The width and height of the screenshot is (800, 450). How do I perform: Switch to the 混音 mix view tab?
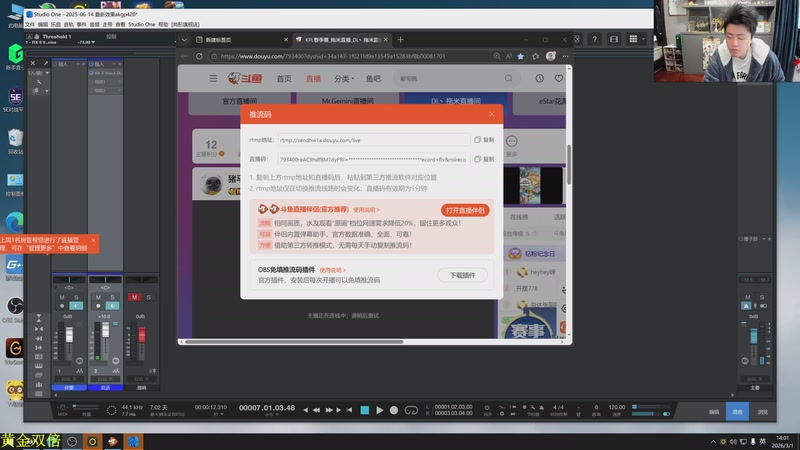click(x=737, y=412)
